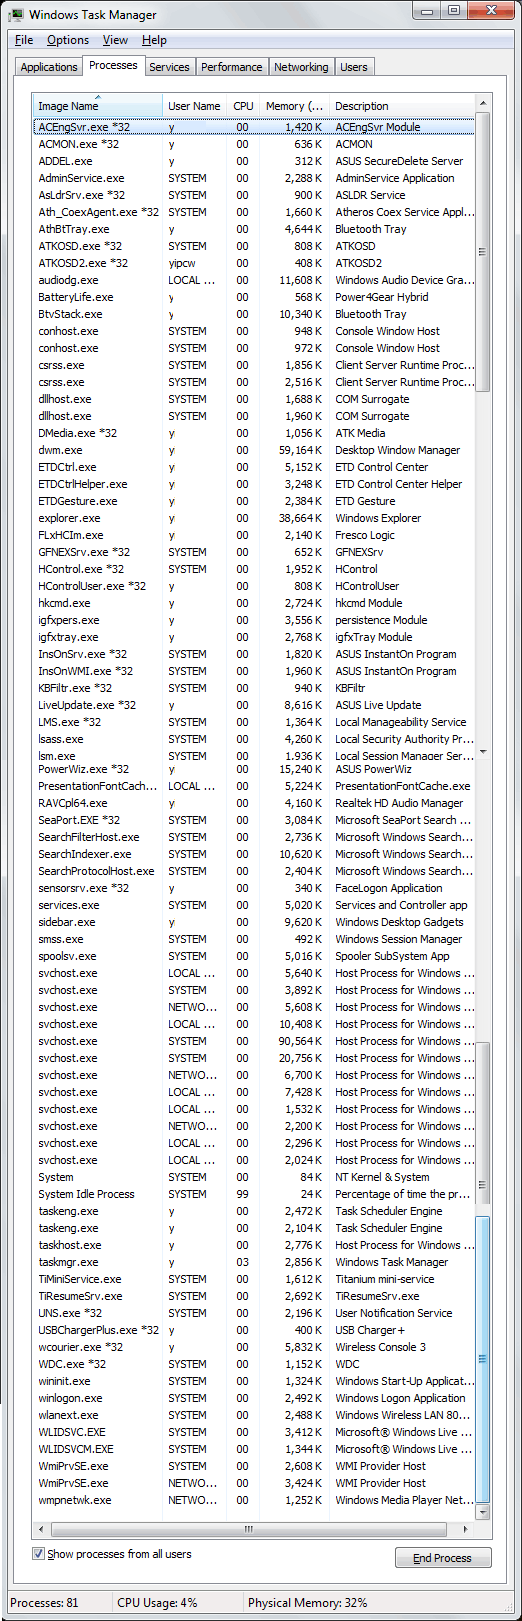Screen dimensions: 522x1621
Task: Select the dwm.exe process
Action: (254, 450)
